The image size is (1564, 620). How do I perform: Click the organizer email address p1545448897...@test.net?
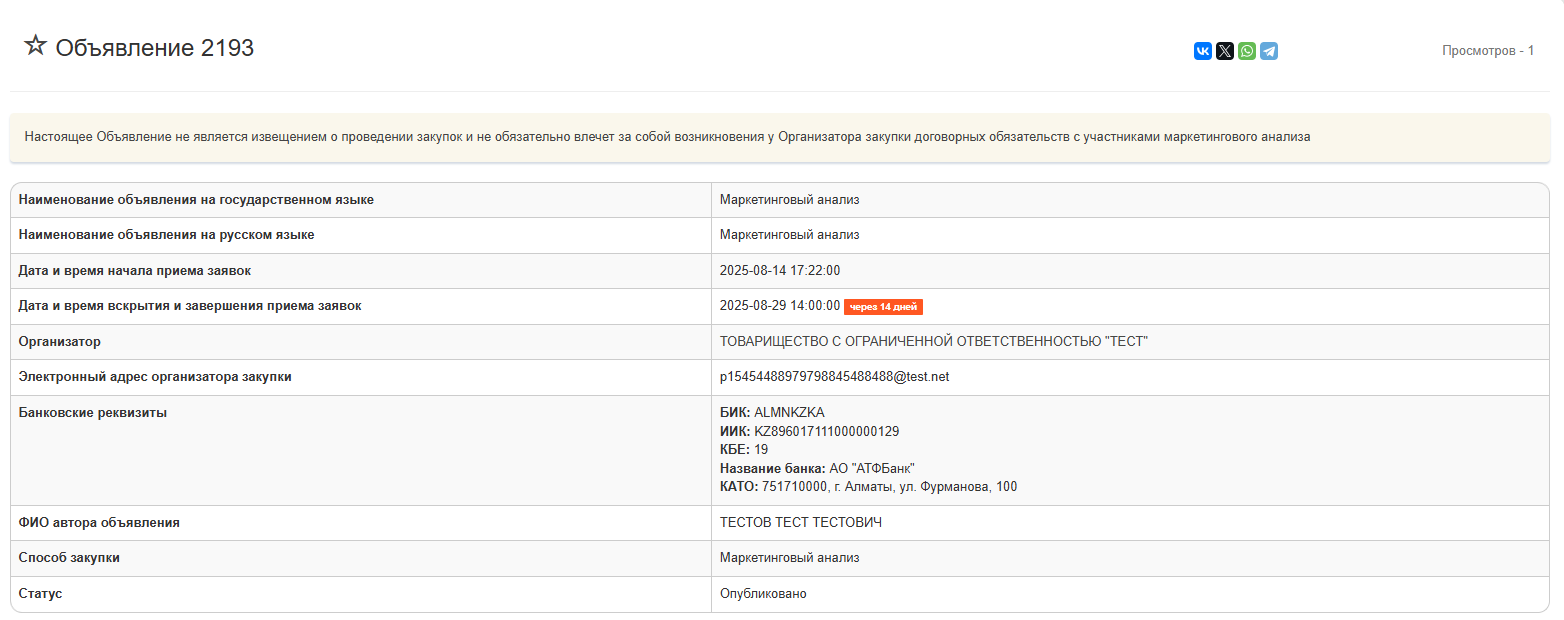click(834, 377)
